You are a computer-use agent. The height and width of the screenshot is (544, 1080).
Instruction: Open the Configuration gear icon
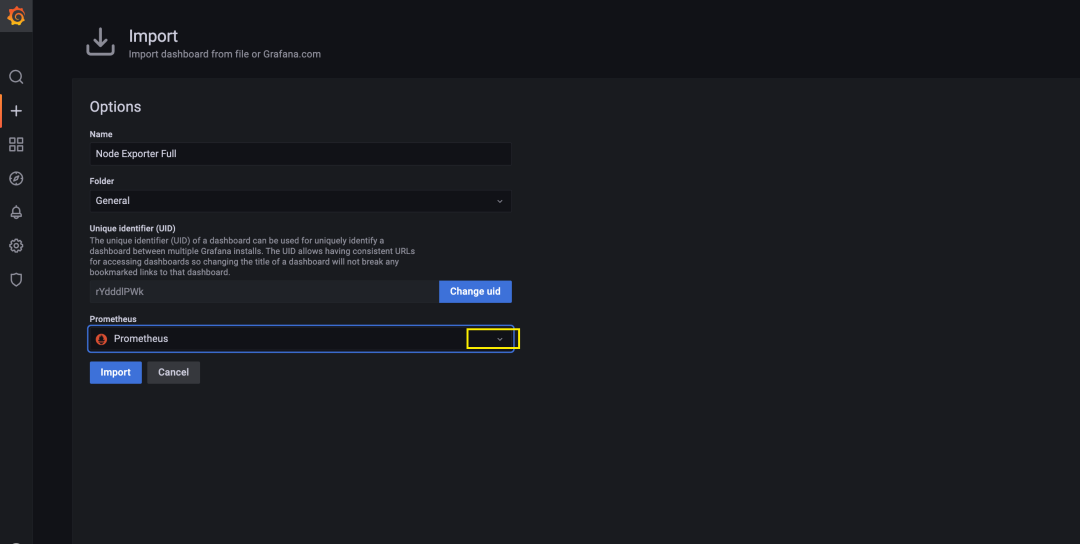pos(16,246)
